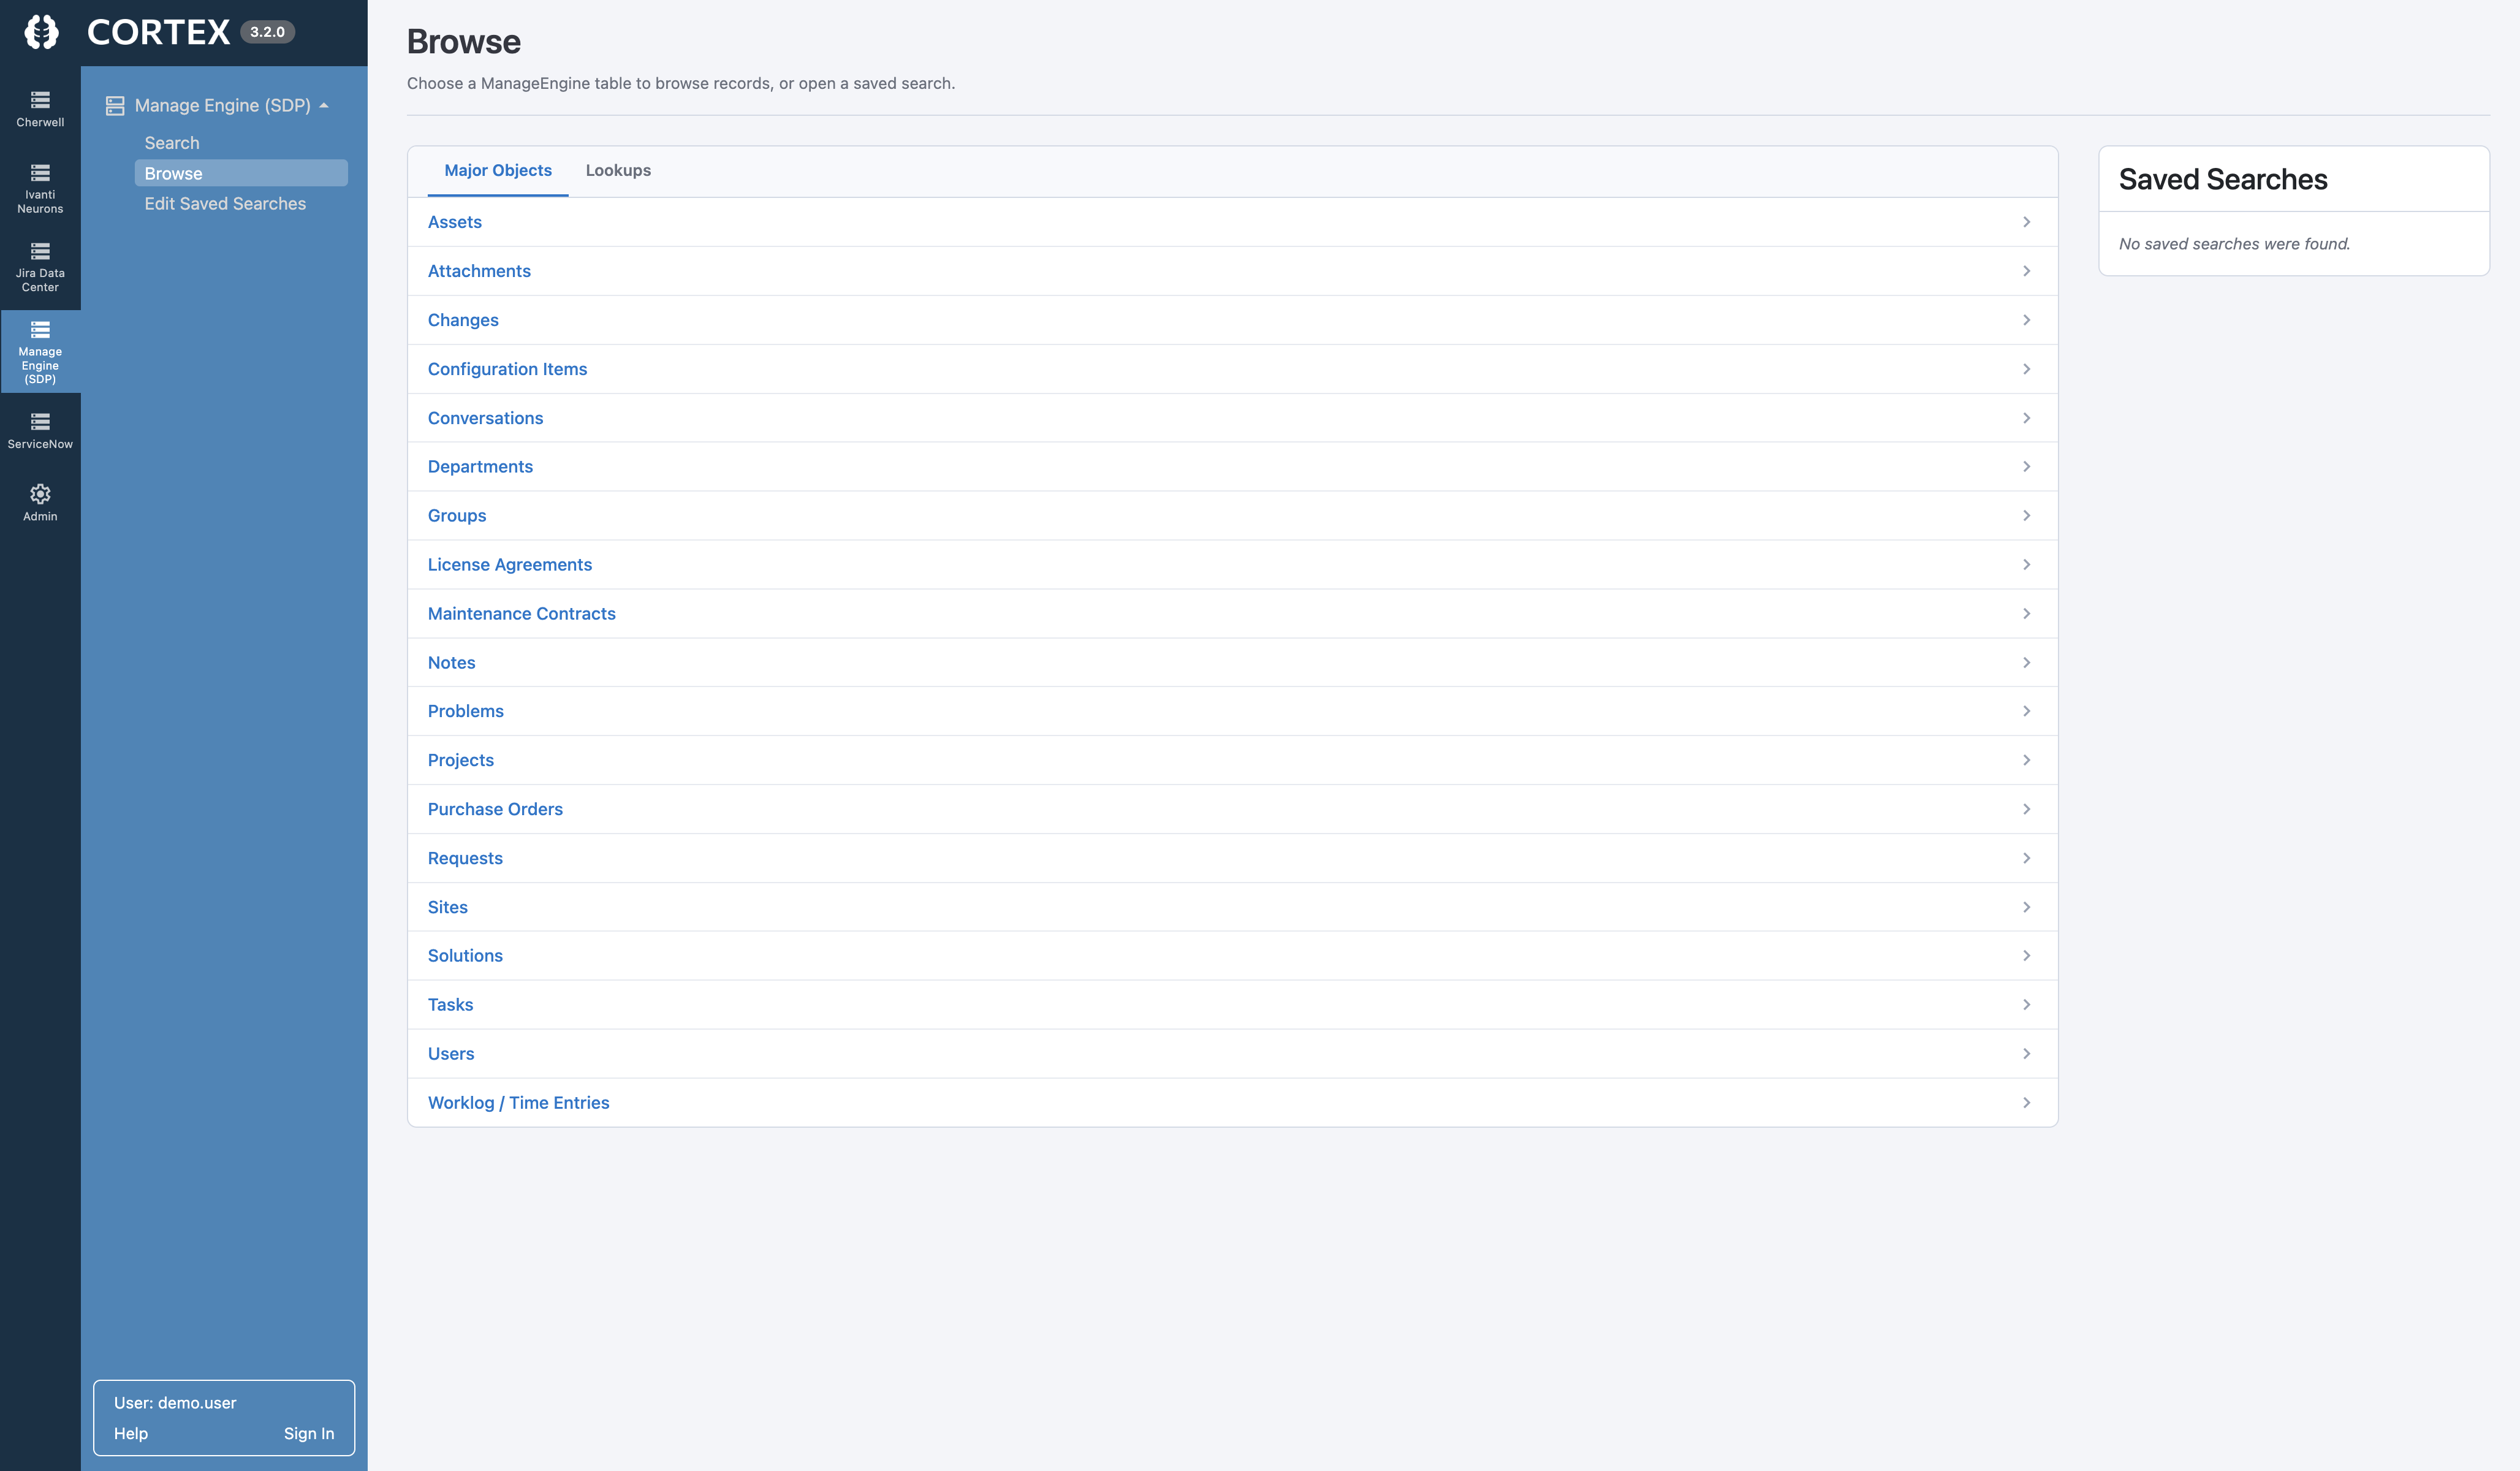Click the Purchase Orders row chevron
Screen dimensions: 2520x1471
point(2026,809)
